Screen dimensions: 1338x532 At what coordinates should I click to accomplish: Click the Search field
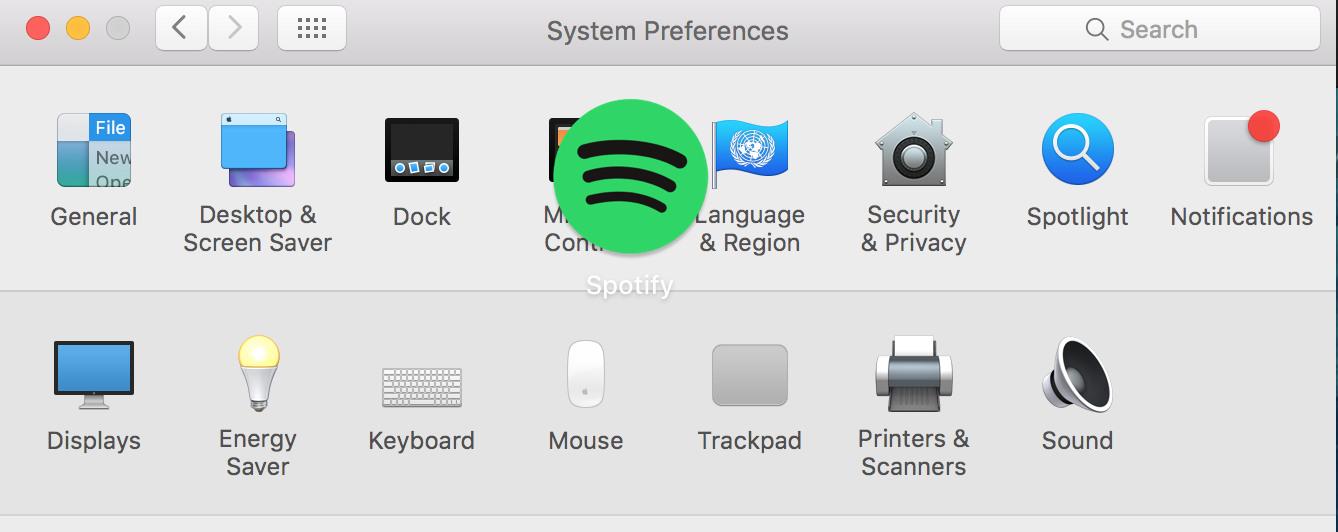pyautogui.click(x=1160, y=29)
